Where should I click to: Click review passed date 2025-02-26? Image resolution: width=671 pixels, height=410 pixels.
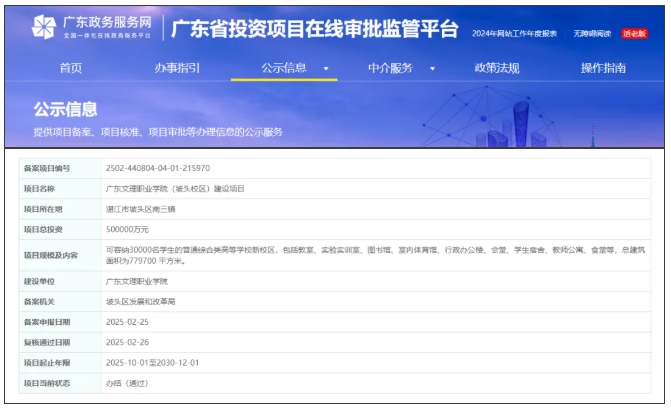(x=128, y=342)
